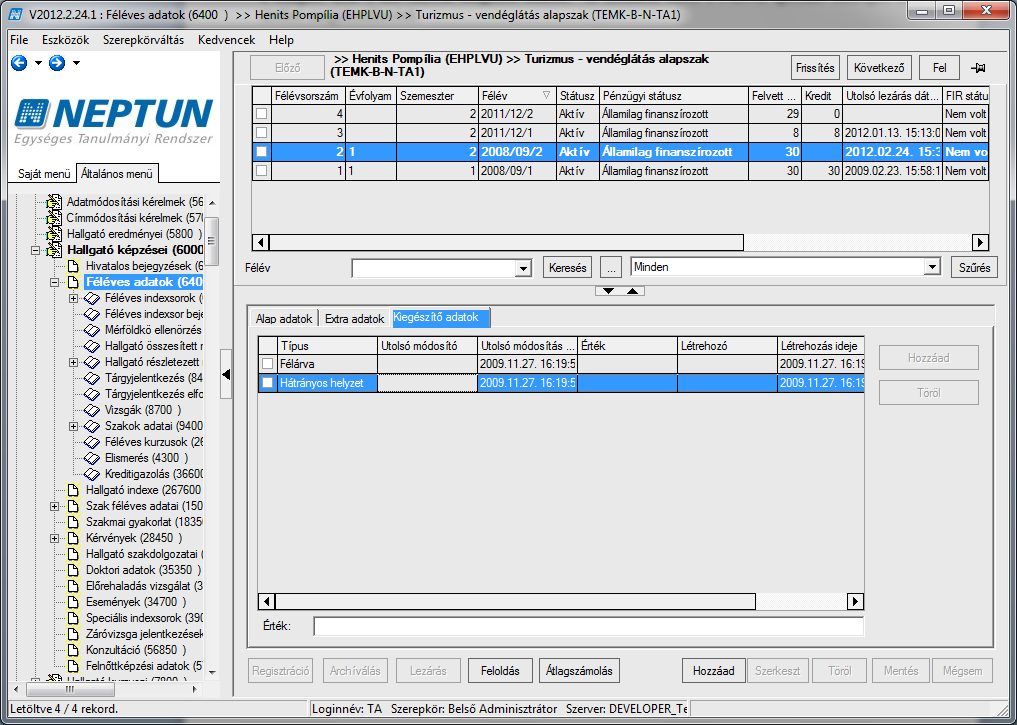1017x725 pixels.
Task: Toggle checkbox of selected 2008/09/2 row
Action: (261, 152)
